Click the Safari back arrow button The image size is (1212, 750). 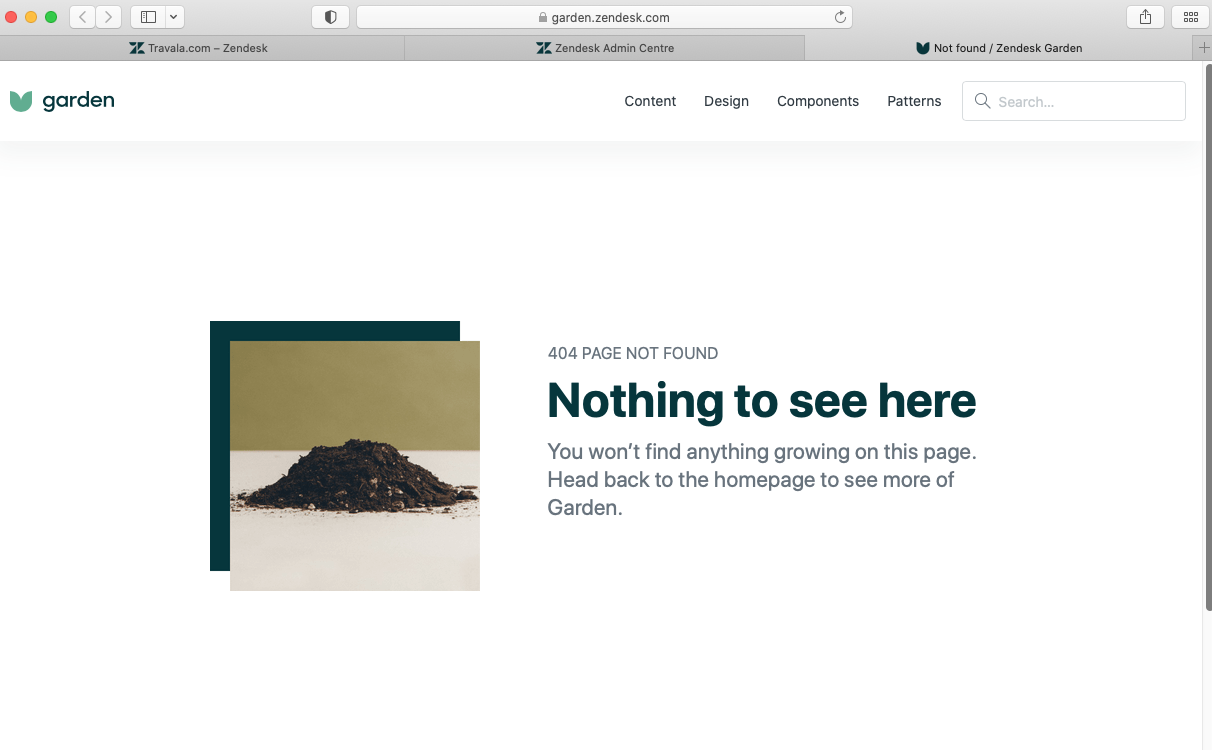point(82,17)
